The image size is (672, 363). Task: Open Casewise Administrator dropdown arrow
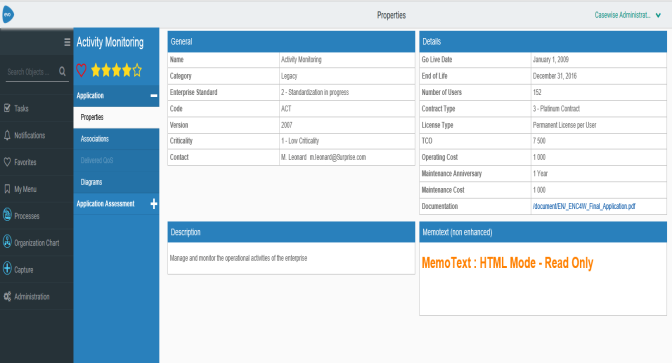point(658,15)
